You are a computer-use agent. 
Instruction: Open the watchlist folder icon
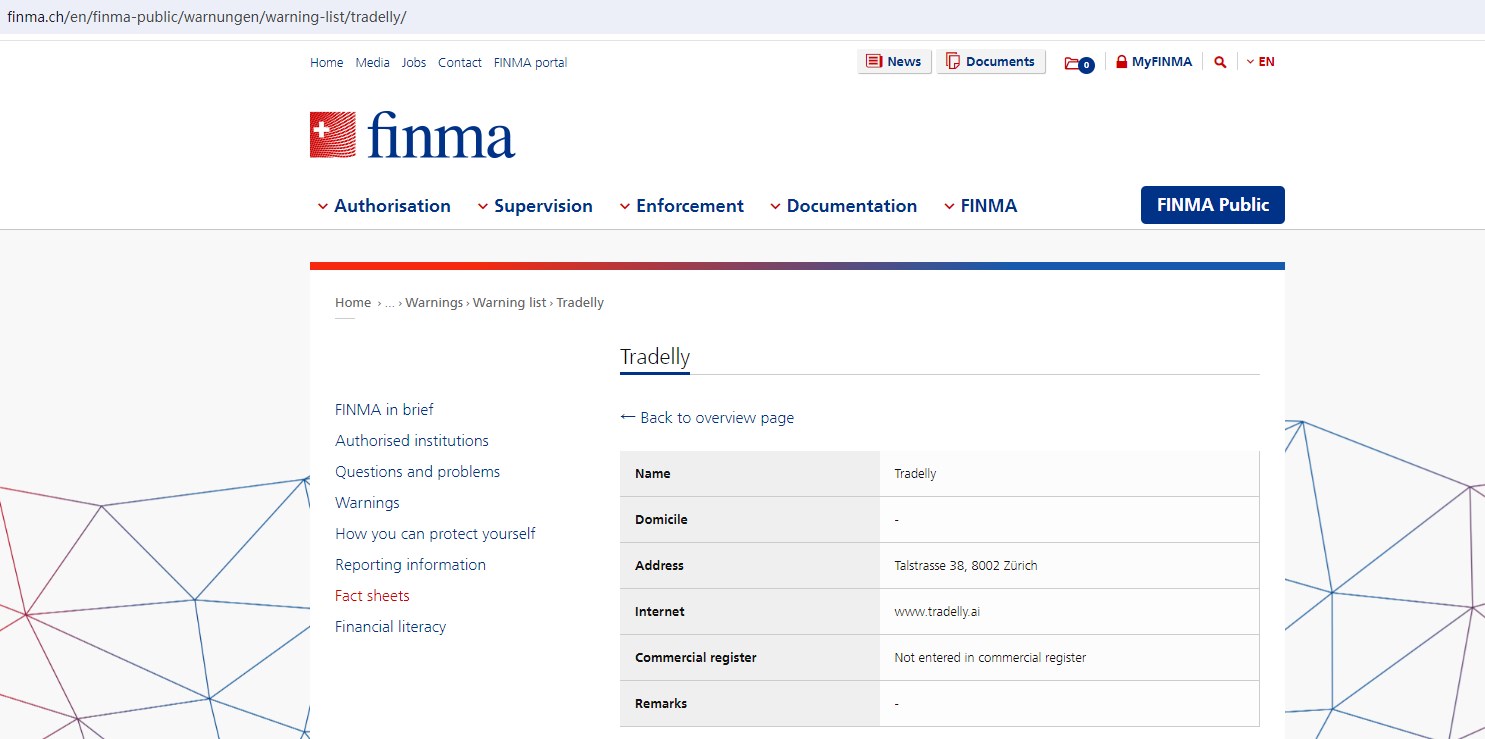(x=1079, y=63)
